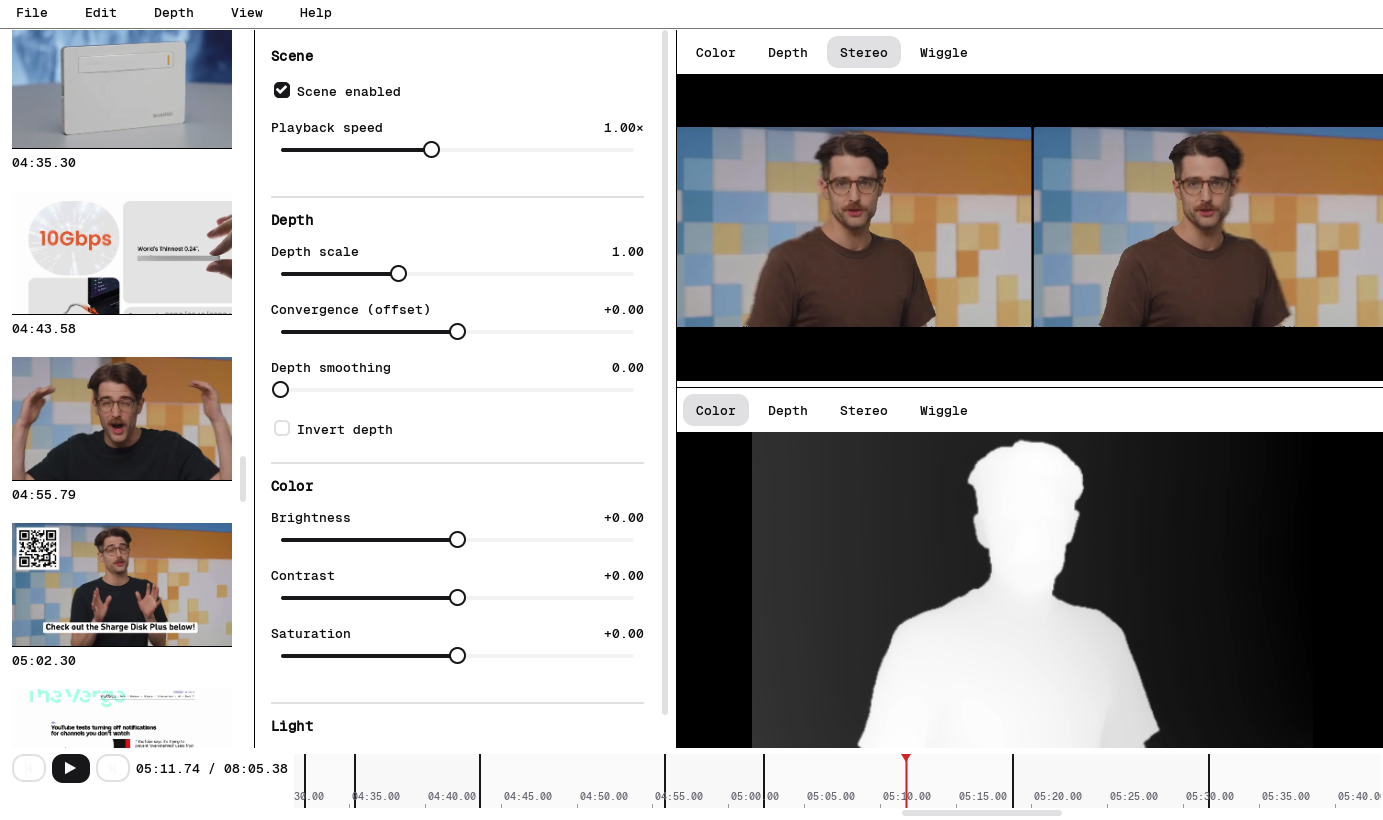Click the Saturation slider handle
This screenshot has height=820, width=1383.
click(457, 655)
